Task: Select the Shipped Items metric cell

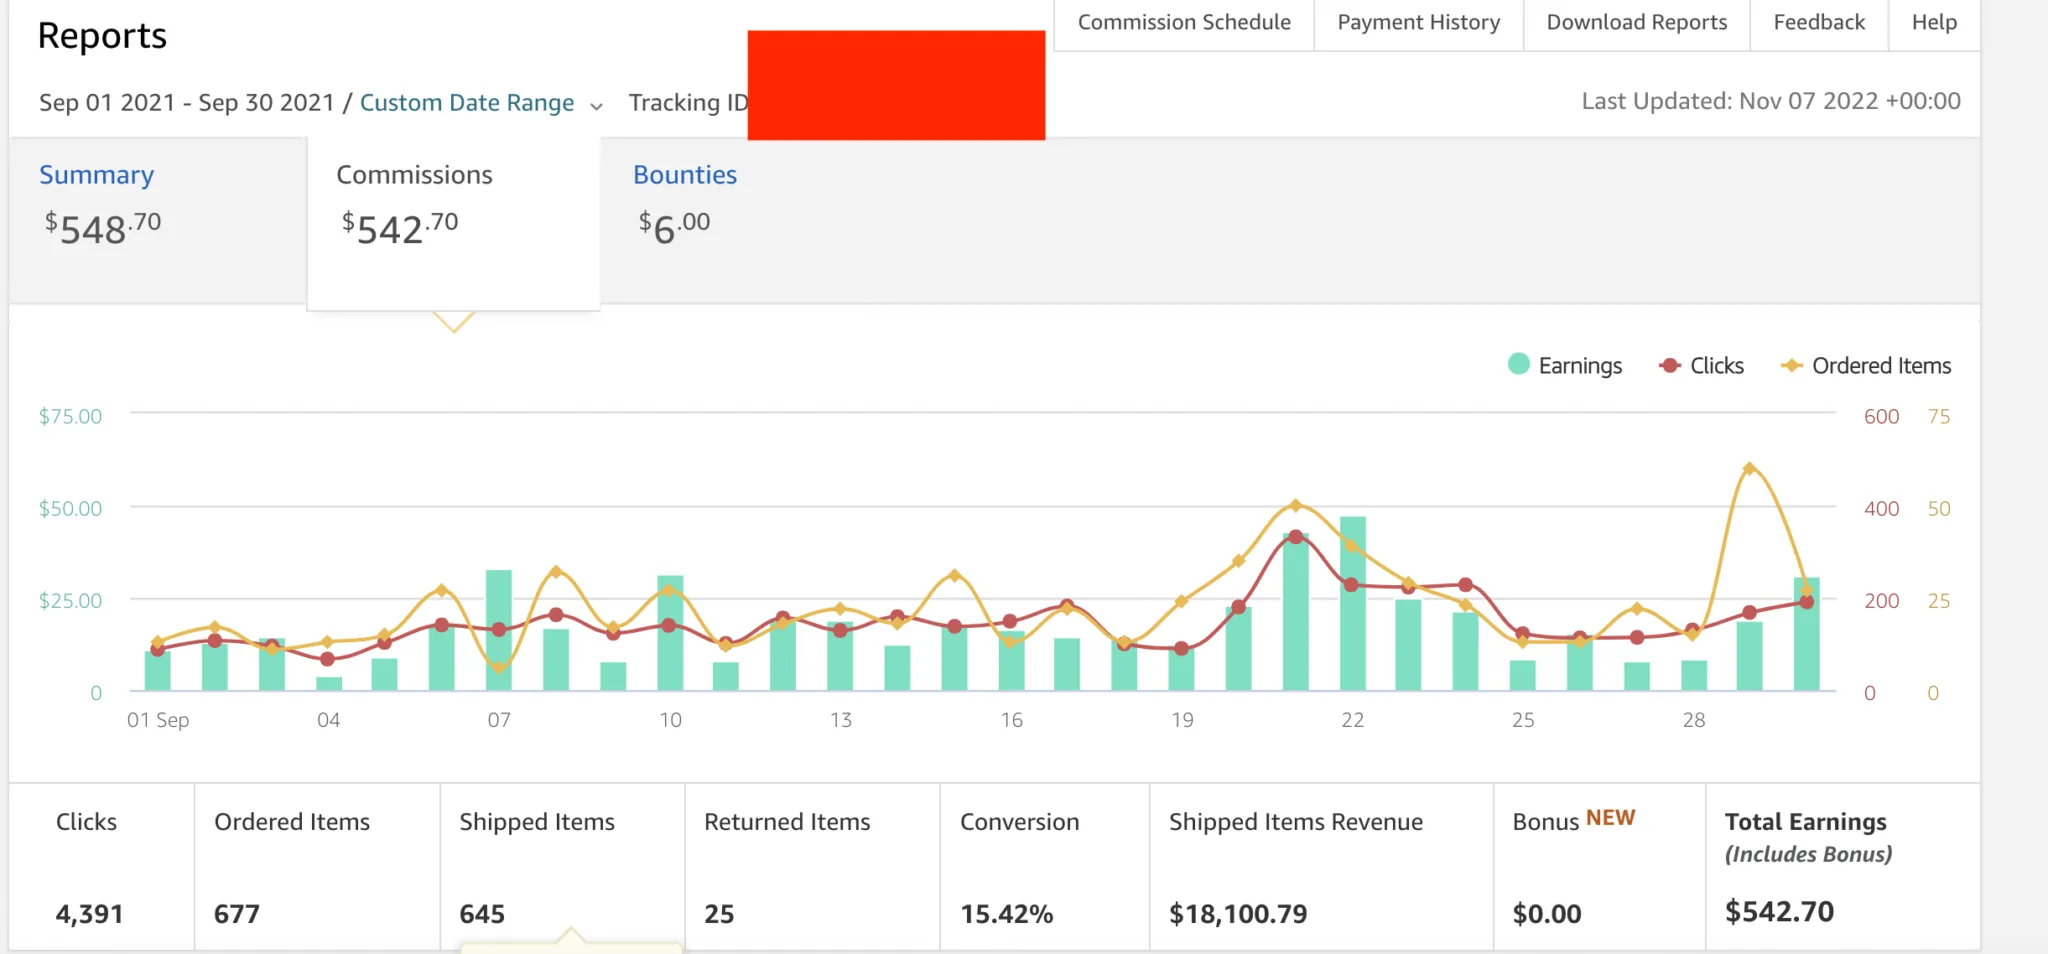Action: pos(562,866)
